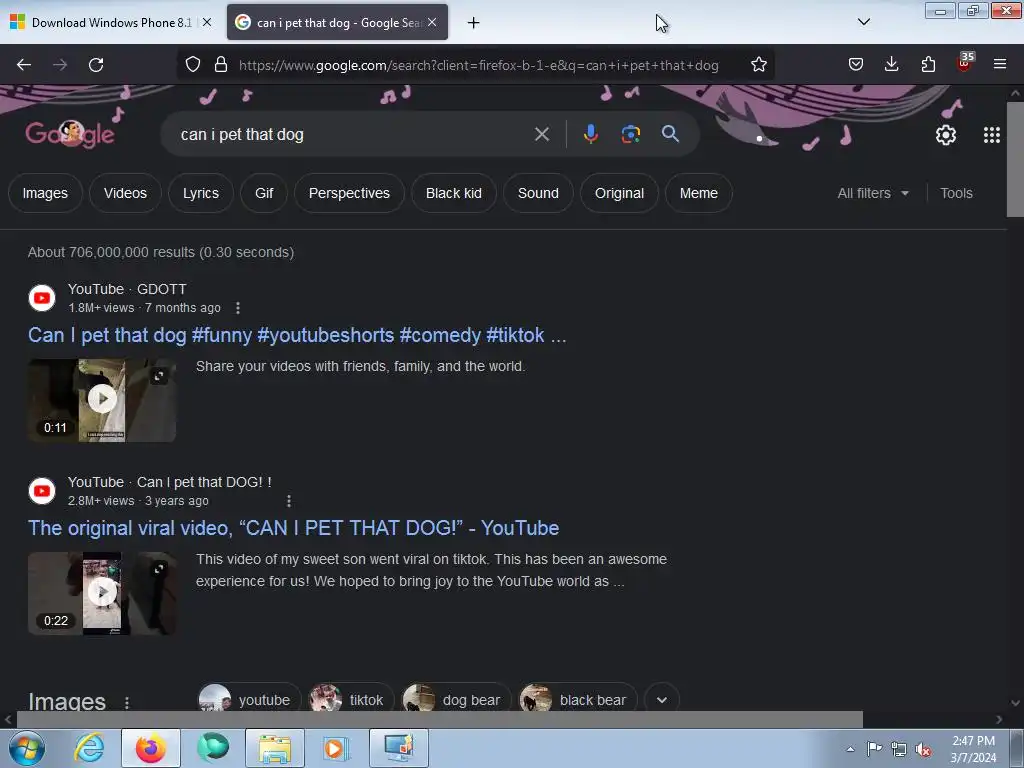Click the forward navigation arrow

point(60,65)
